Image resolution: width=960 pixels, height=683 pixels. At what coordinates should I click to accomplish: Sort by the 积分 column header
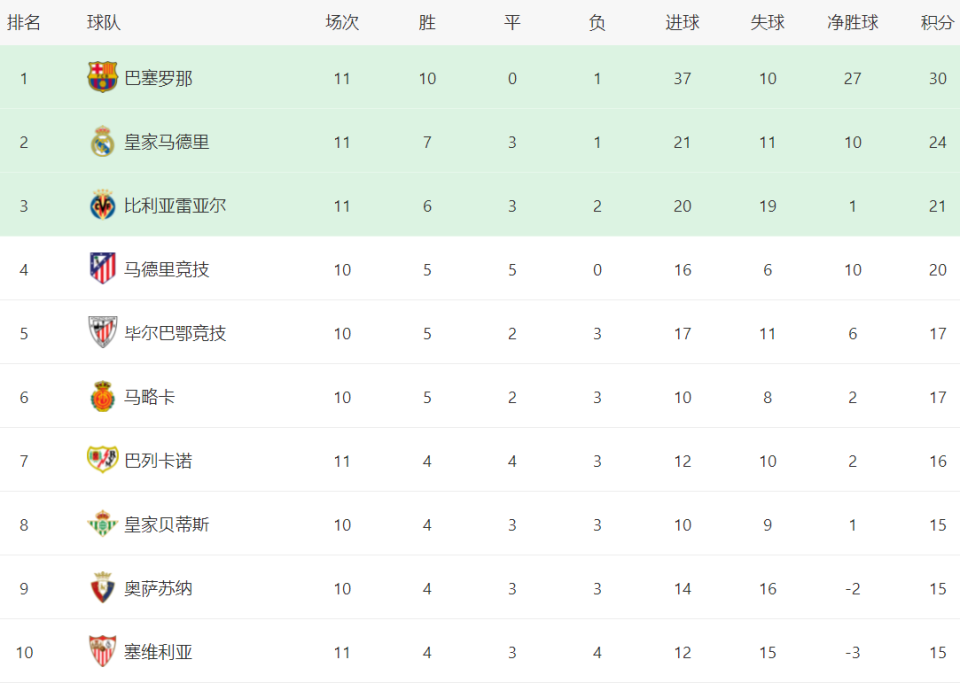point(937,23)
